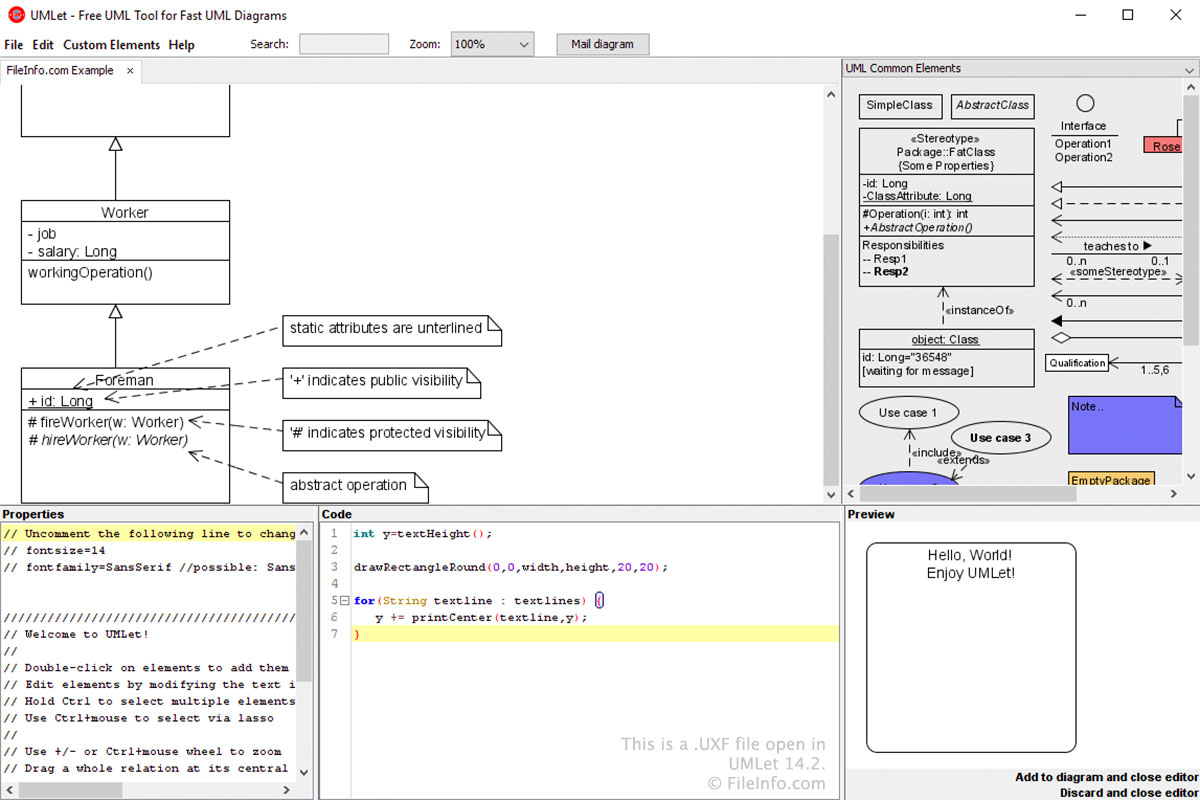Select the Foreman class in diagram
Image resolution: width=1200 pixels, height=800 pixels.
click(x=125, y=435)
